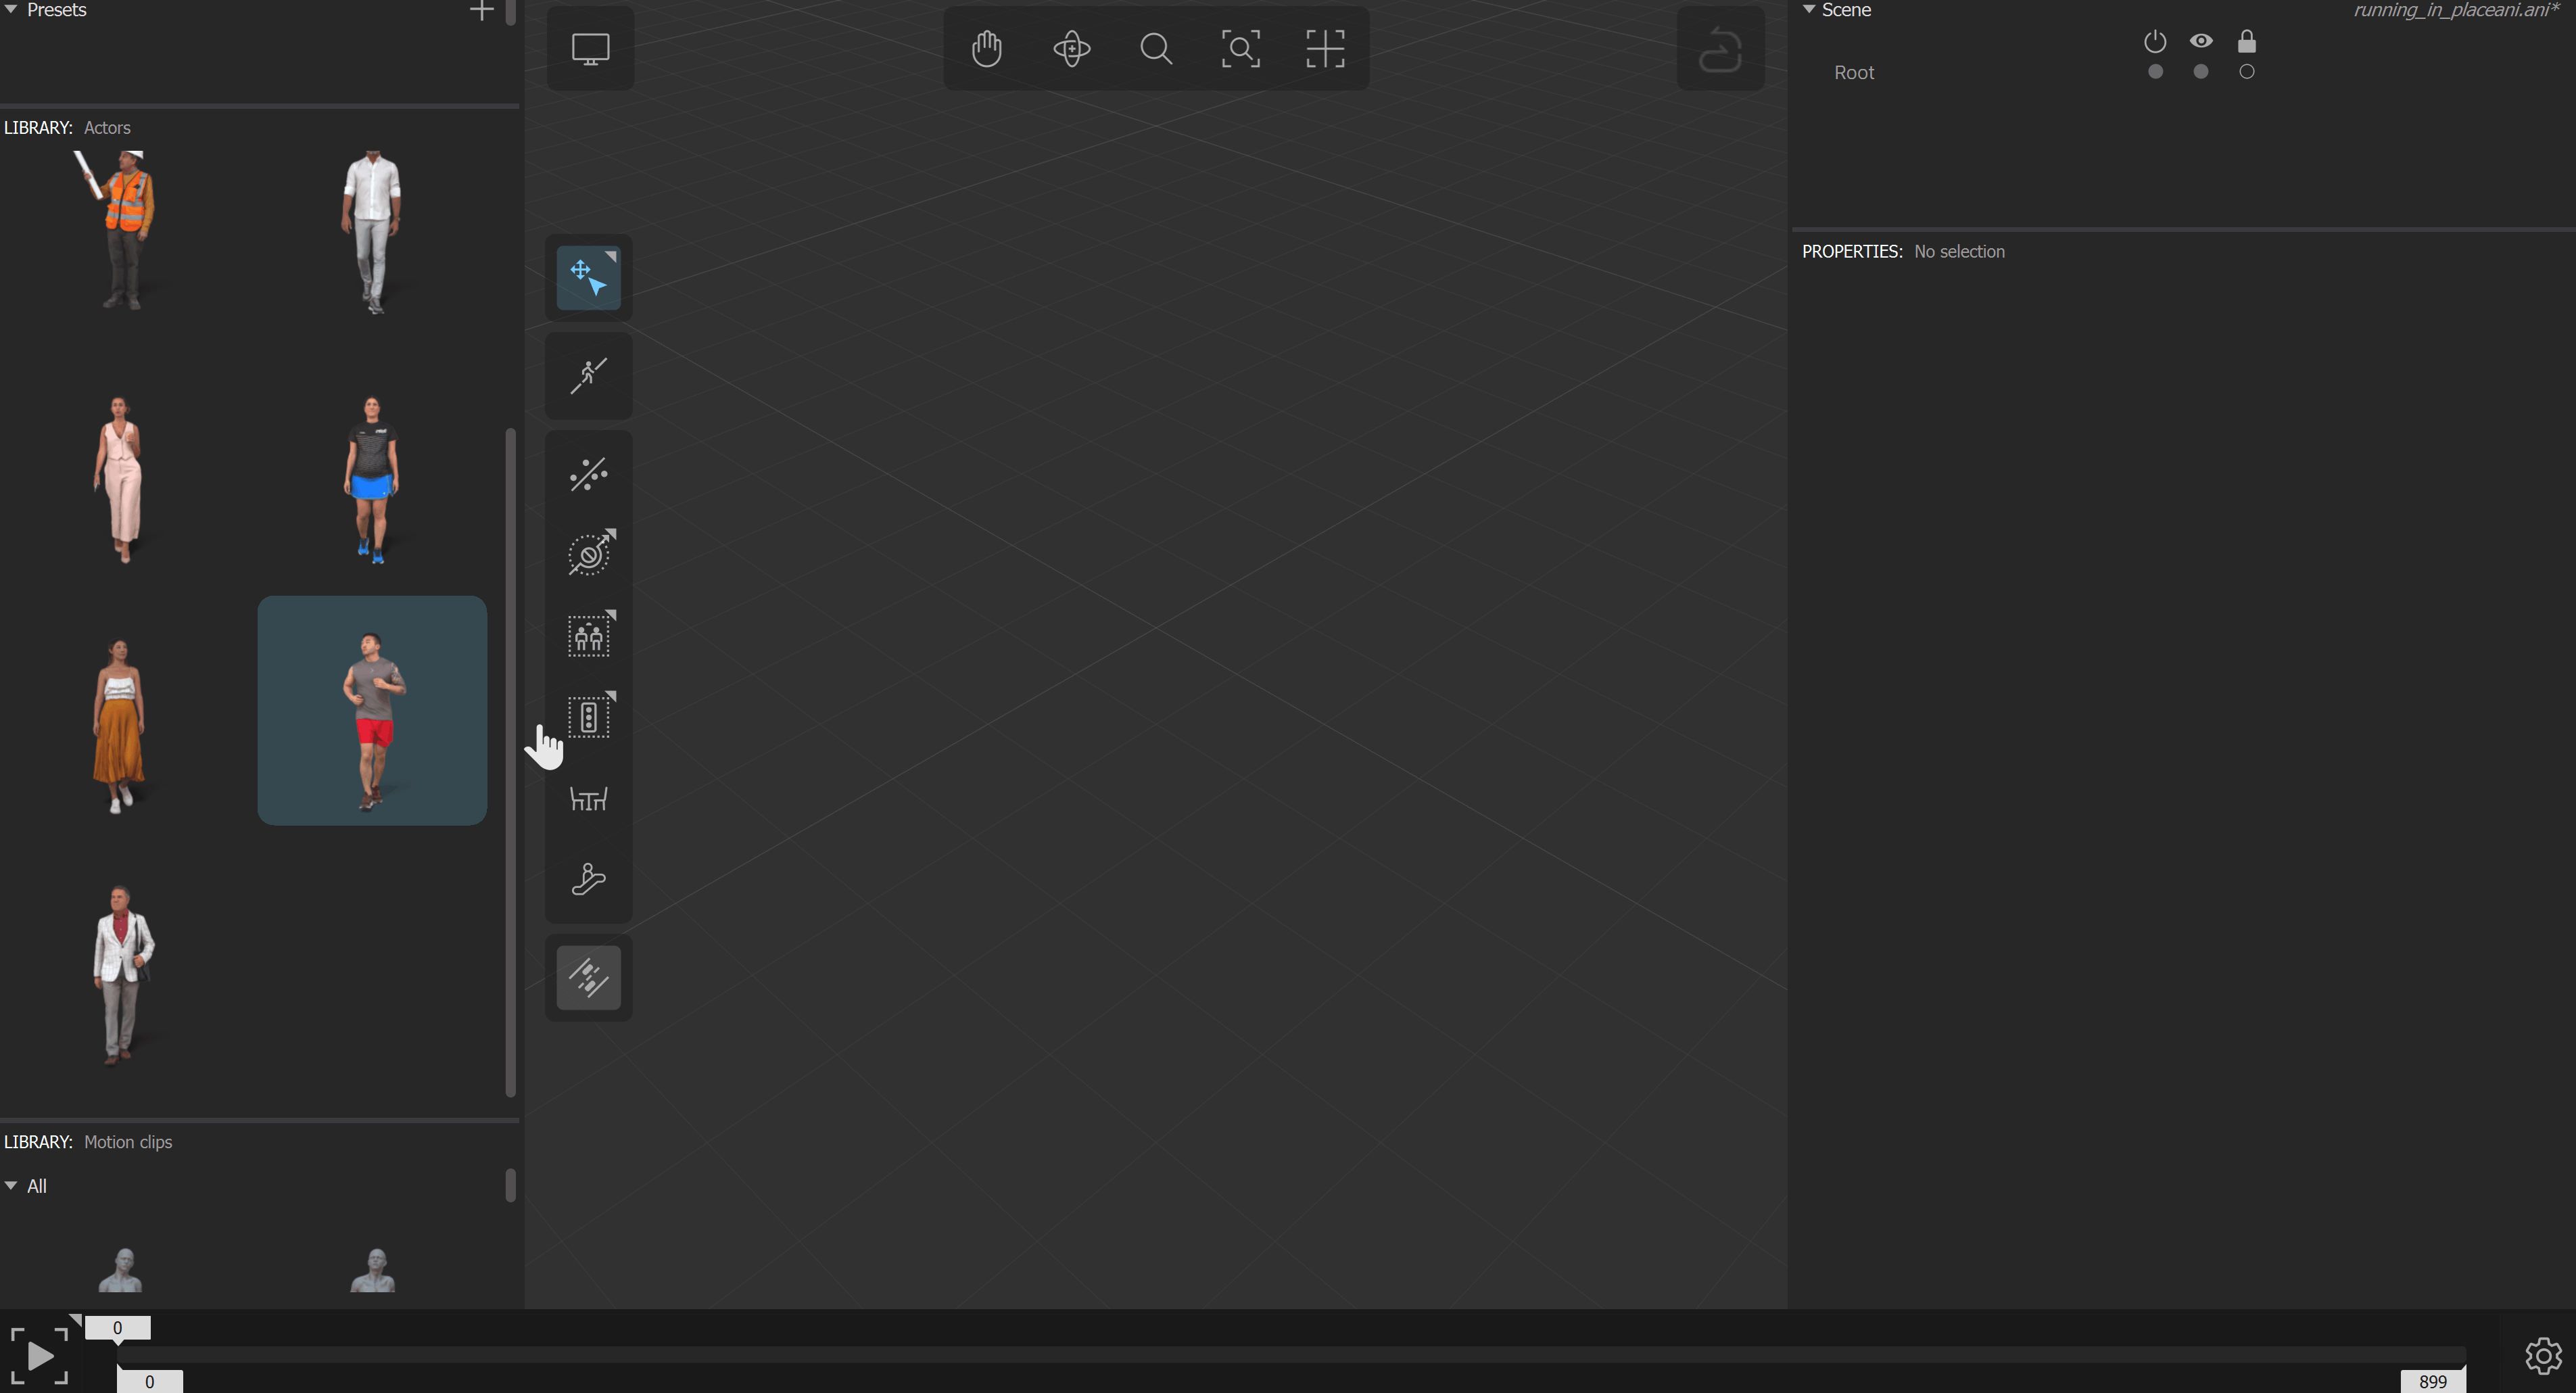Select the circular area spawn tool
Viewport: 2576px width, 1393px height.
pos(588,554)
